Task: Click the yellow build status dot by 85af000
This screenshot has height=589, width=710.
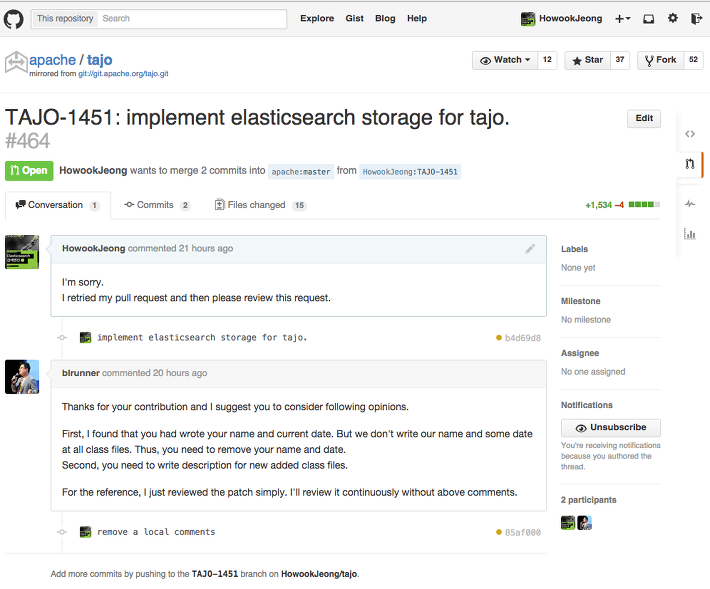Action: click(x=499, y=532)
